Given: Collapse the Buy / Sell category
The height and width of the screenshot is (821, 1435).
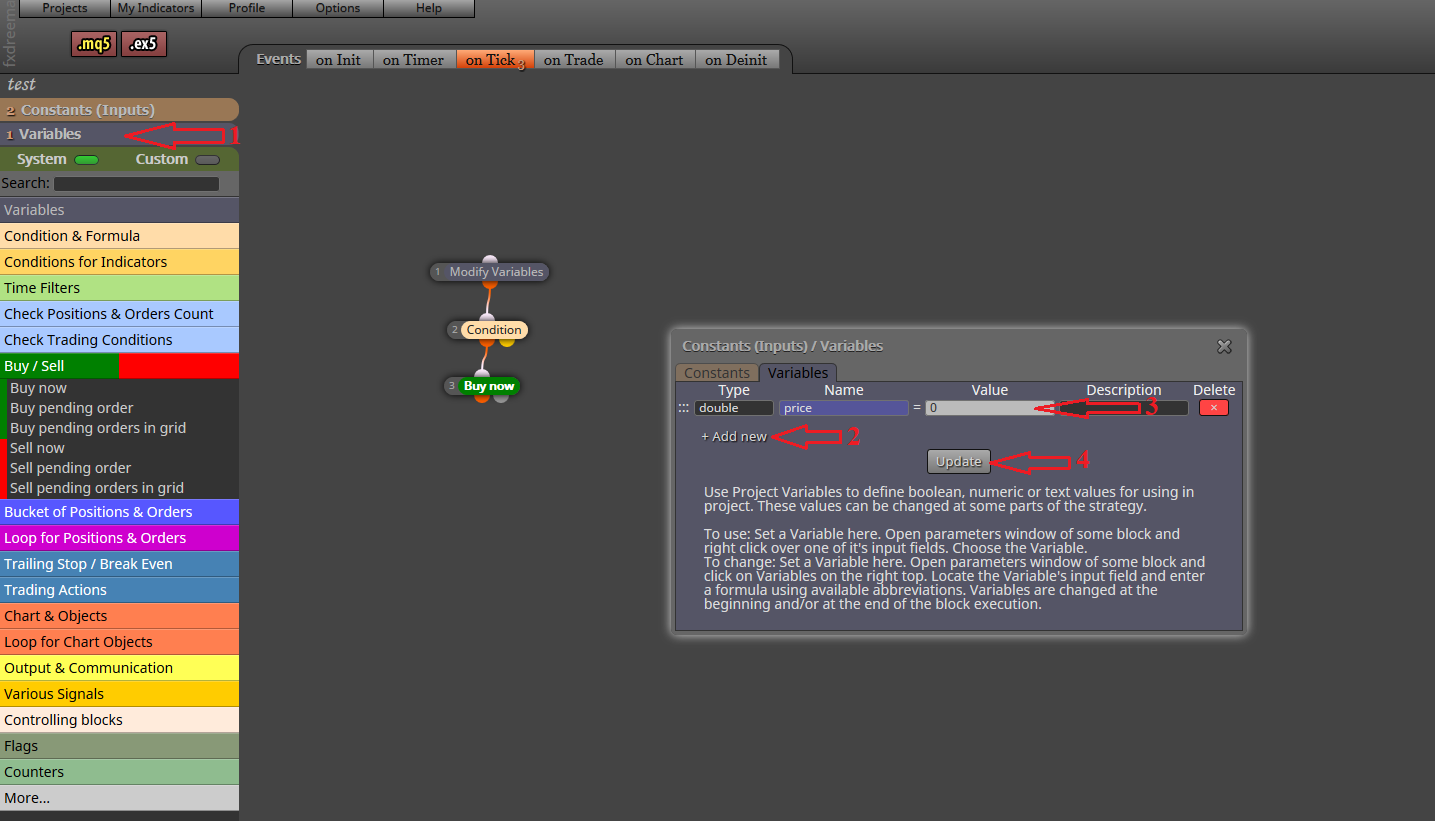Looking at the screenshot, I should coord(119,366).
